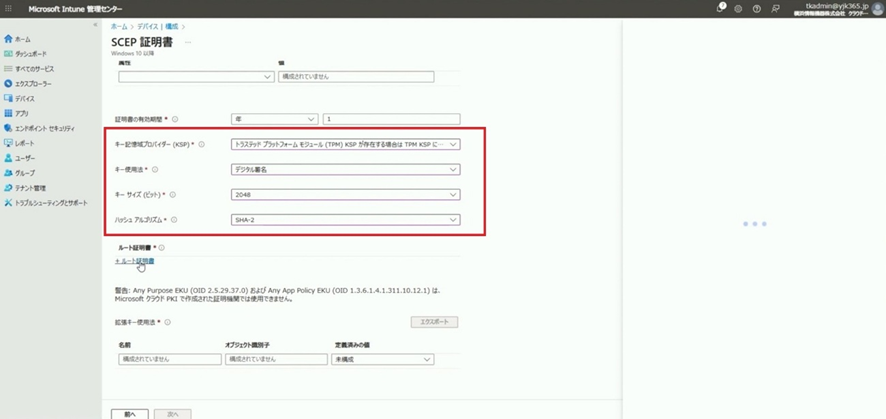Open the notifications bell icon
This screenshot has width=886, height=419.
pos(720,8)
